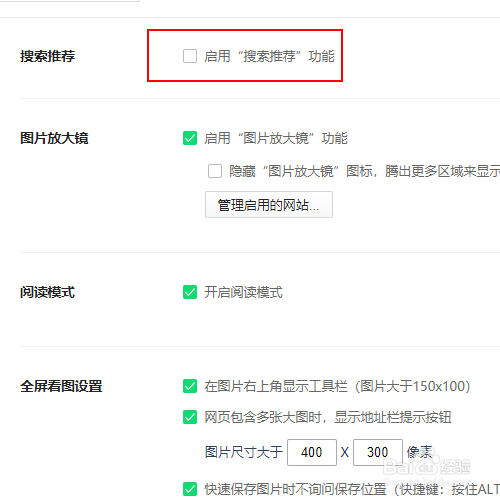Screen dimensions: 500x500
Task: Disable 开启阅读模式 checkbox
Action: point(190,292)
